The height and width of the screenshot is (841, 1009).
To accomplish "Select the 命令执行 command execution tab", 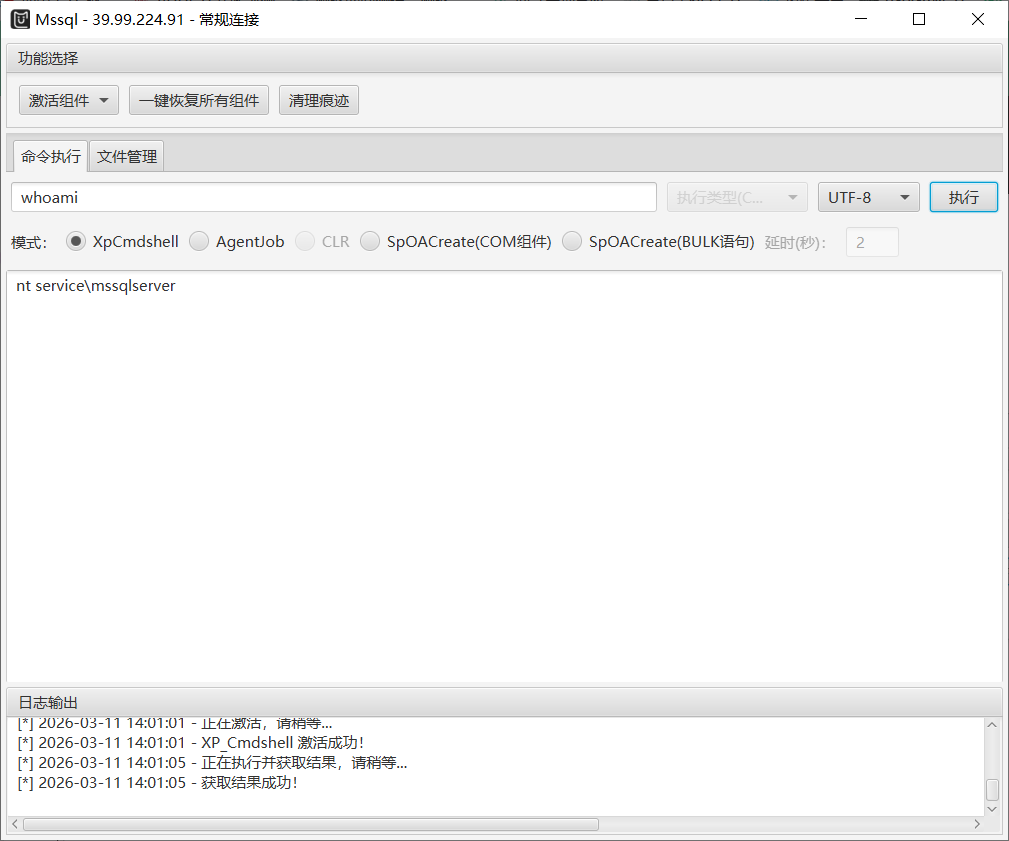I will (48, 156).
